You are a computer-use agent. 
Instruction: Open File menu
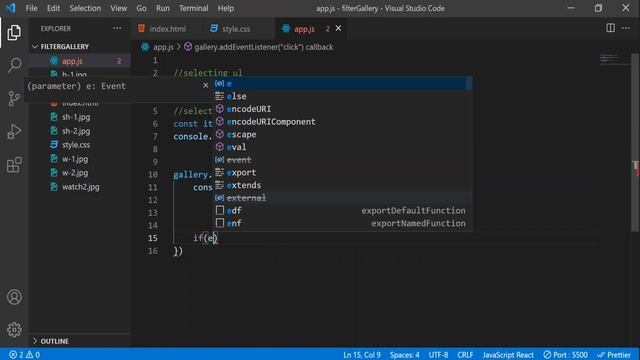[31, 8]
